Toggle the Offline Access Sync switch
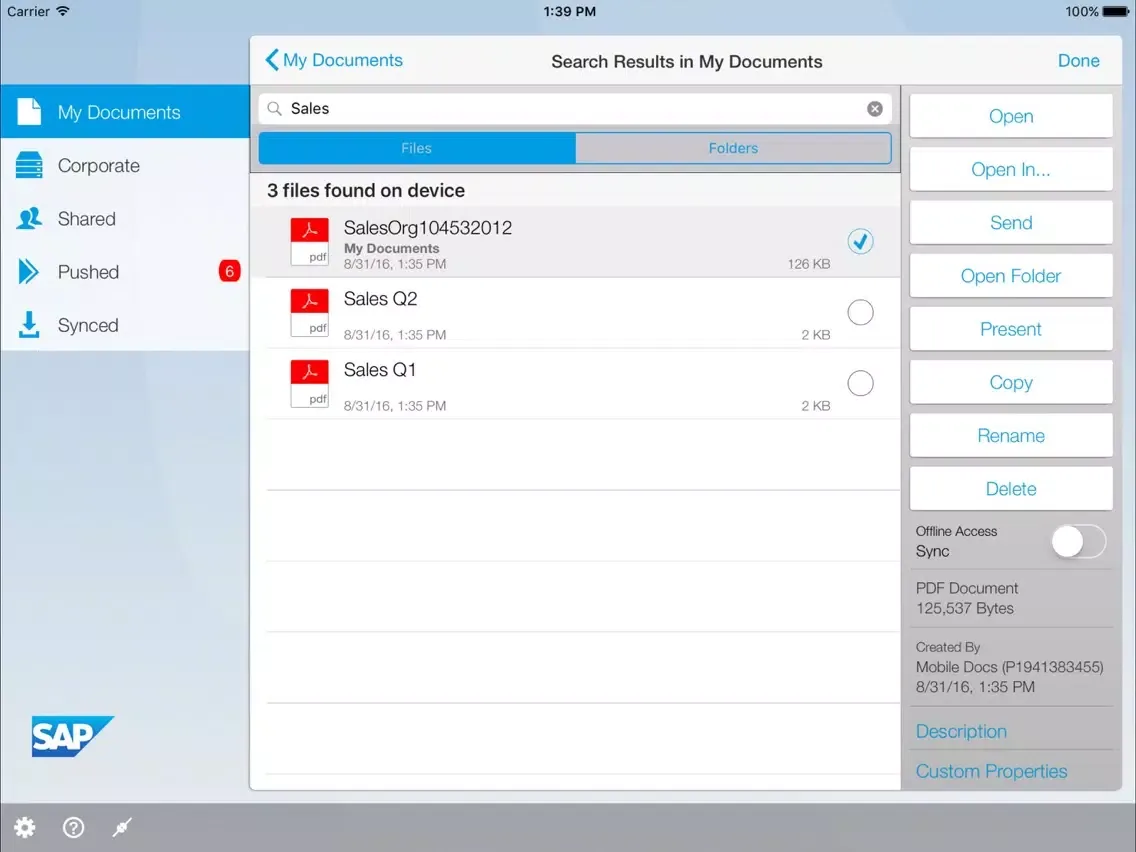This screenshot has width=1136, height=852. click(1079, 541)
